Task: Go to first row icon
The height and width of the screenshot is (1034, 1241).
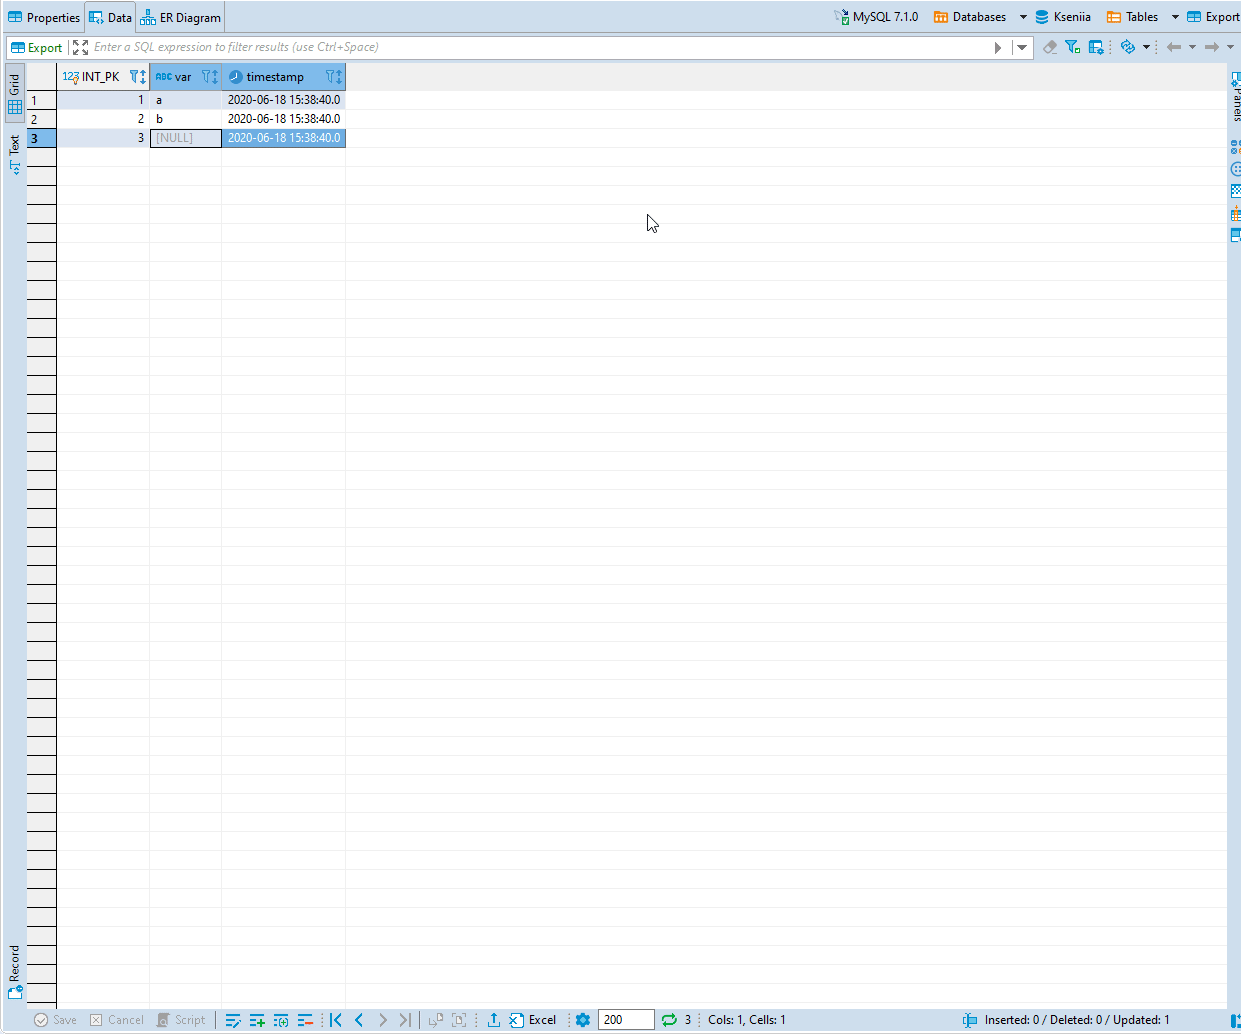Action: coord(336,1020)
